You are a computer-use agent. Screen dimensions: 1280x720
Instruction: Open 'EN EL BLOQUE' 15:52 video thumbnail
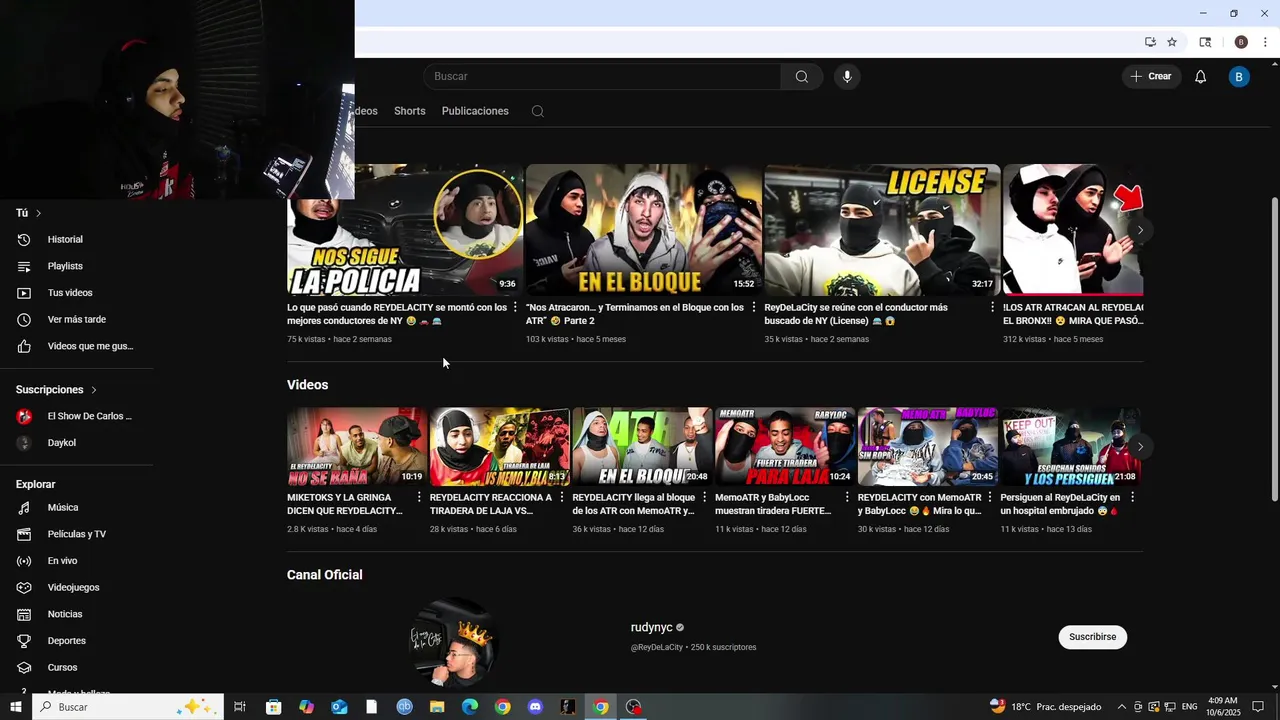pyautogui.click(x=643, y=230)
